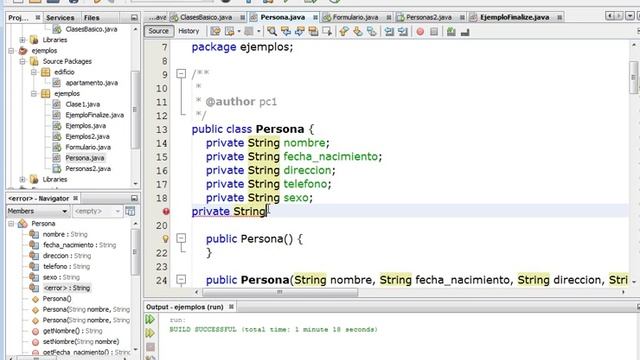
Task: Toggle Highlight Search in editor toolbar
Action: pyautogui.click(x=313, y=31)
